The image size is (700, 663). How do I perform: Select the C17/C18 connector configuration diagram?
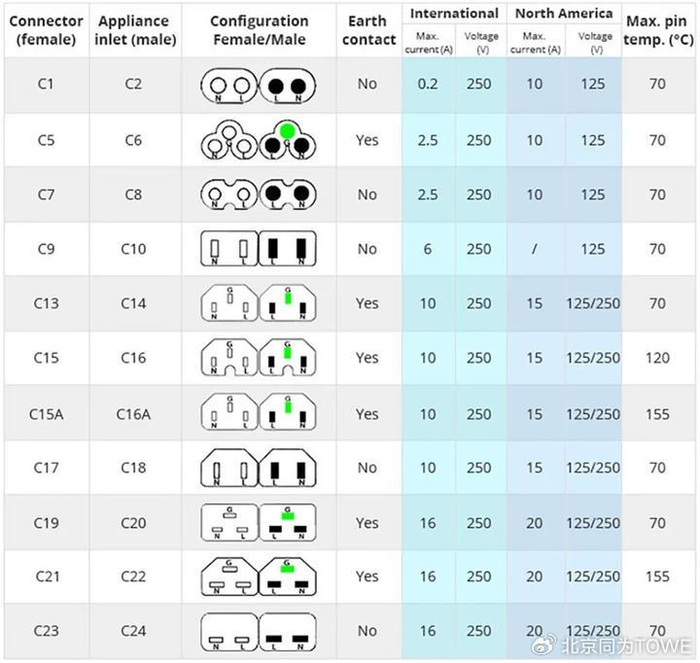coord(259,467)
